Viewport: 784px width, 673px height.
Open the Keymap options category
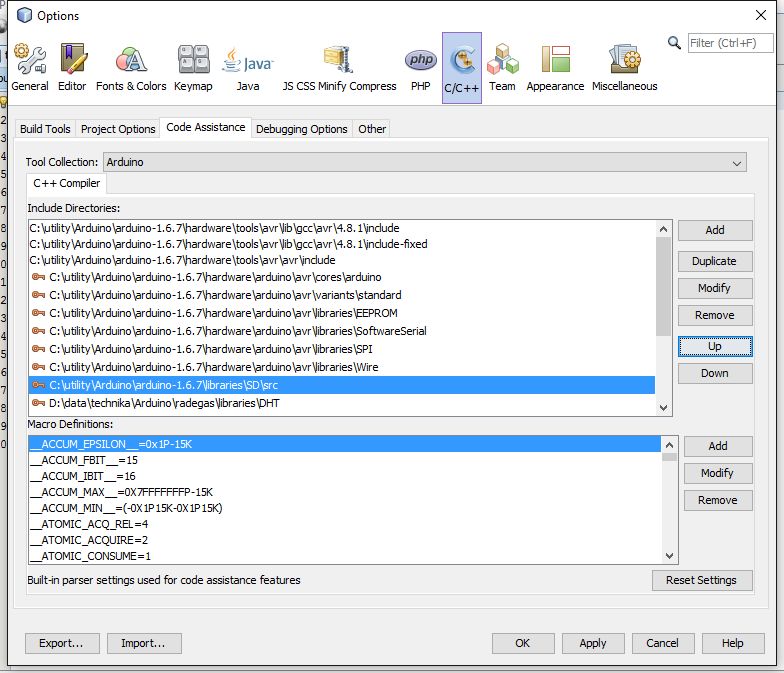pyautogui.click(x=193, y=68)
